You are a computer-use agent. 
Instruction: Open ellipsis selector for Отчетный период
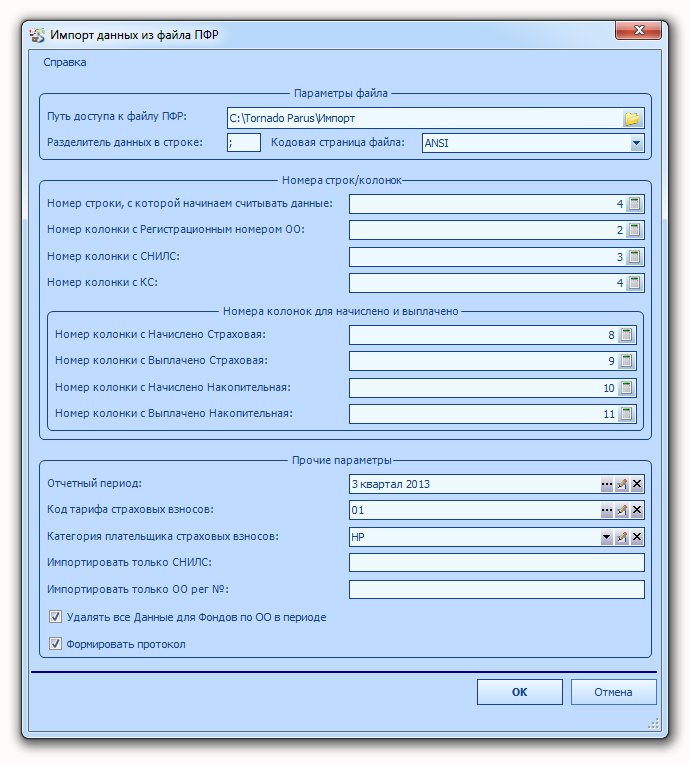point(606,484)
